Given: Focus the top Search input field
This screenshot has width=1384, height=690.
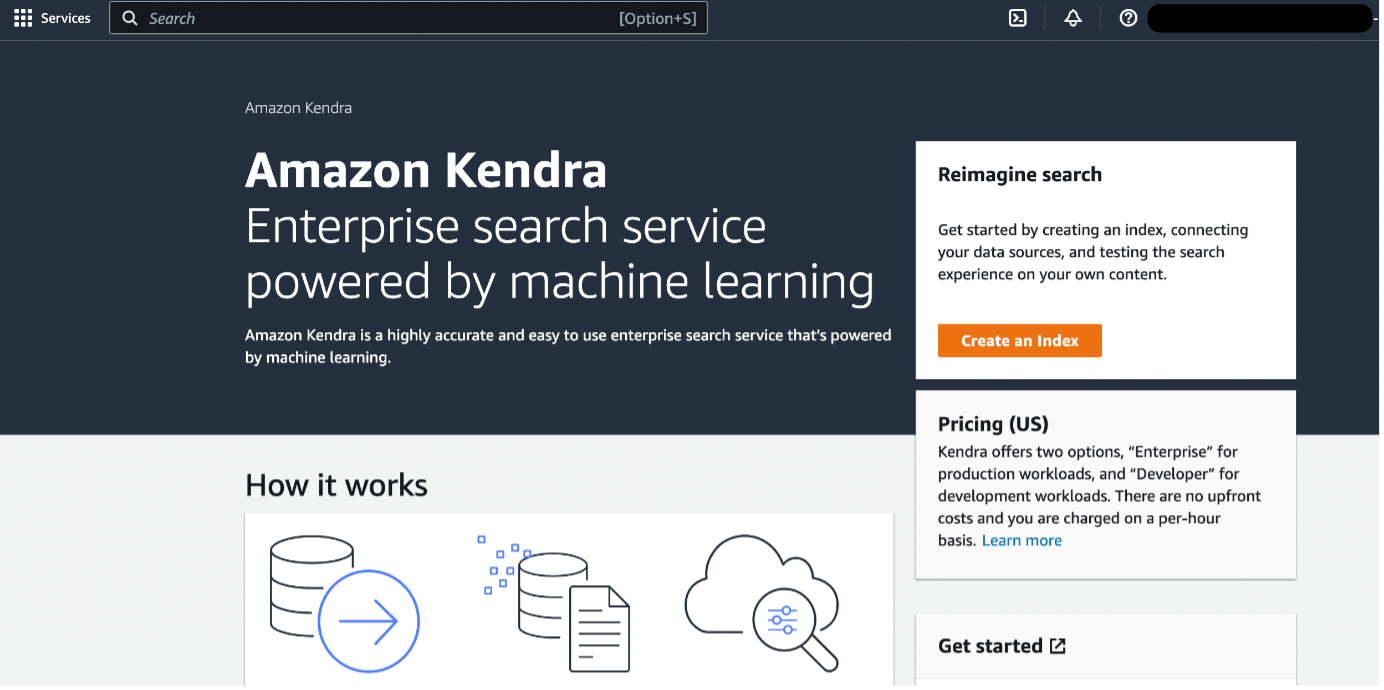Looking at the screenshot, I should pos(408,18).
